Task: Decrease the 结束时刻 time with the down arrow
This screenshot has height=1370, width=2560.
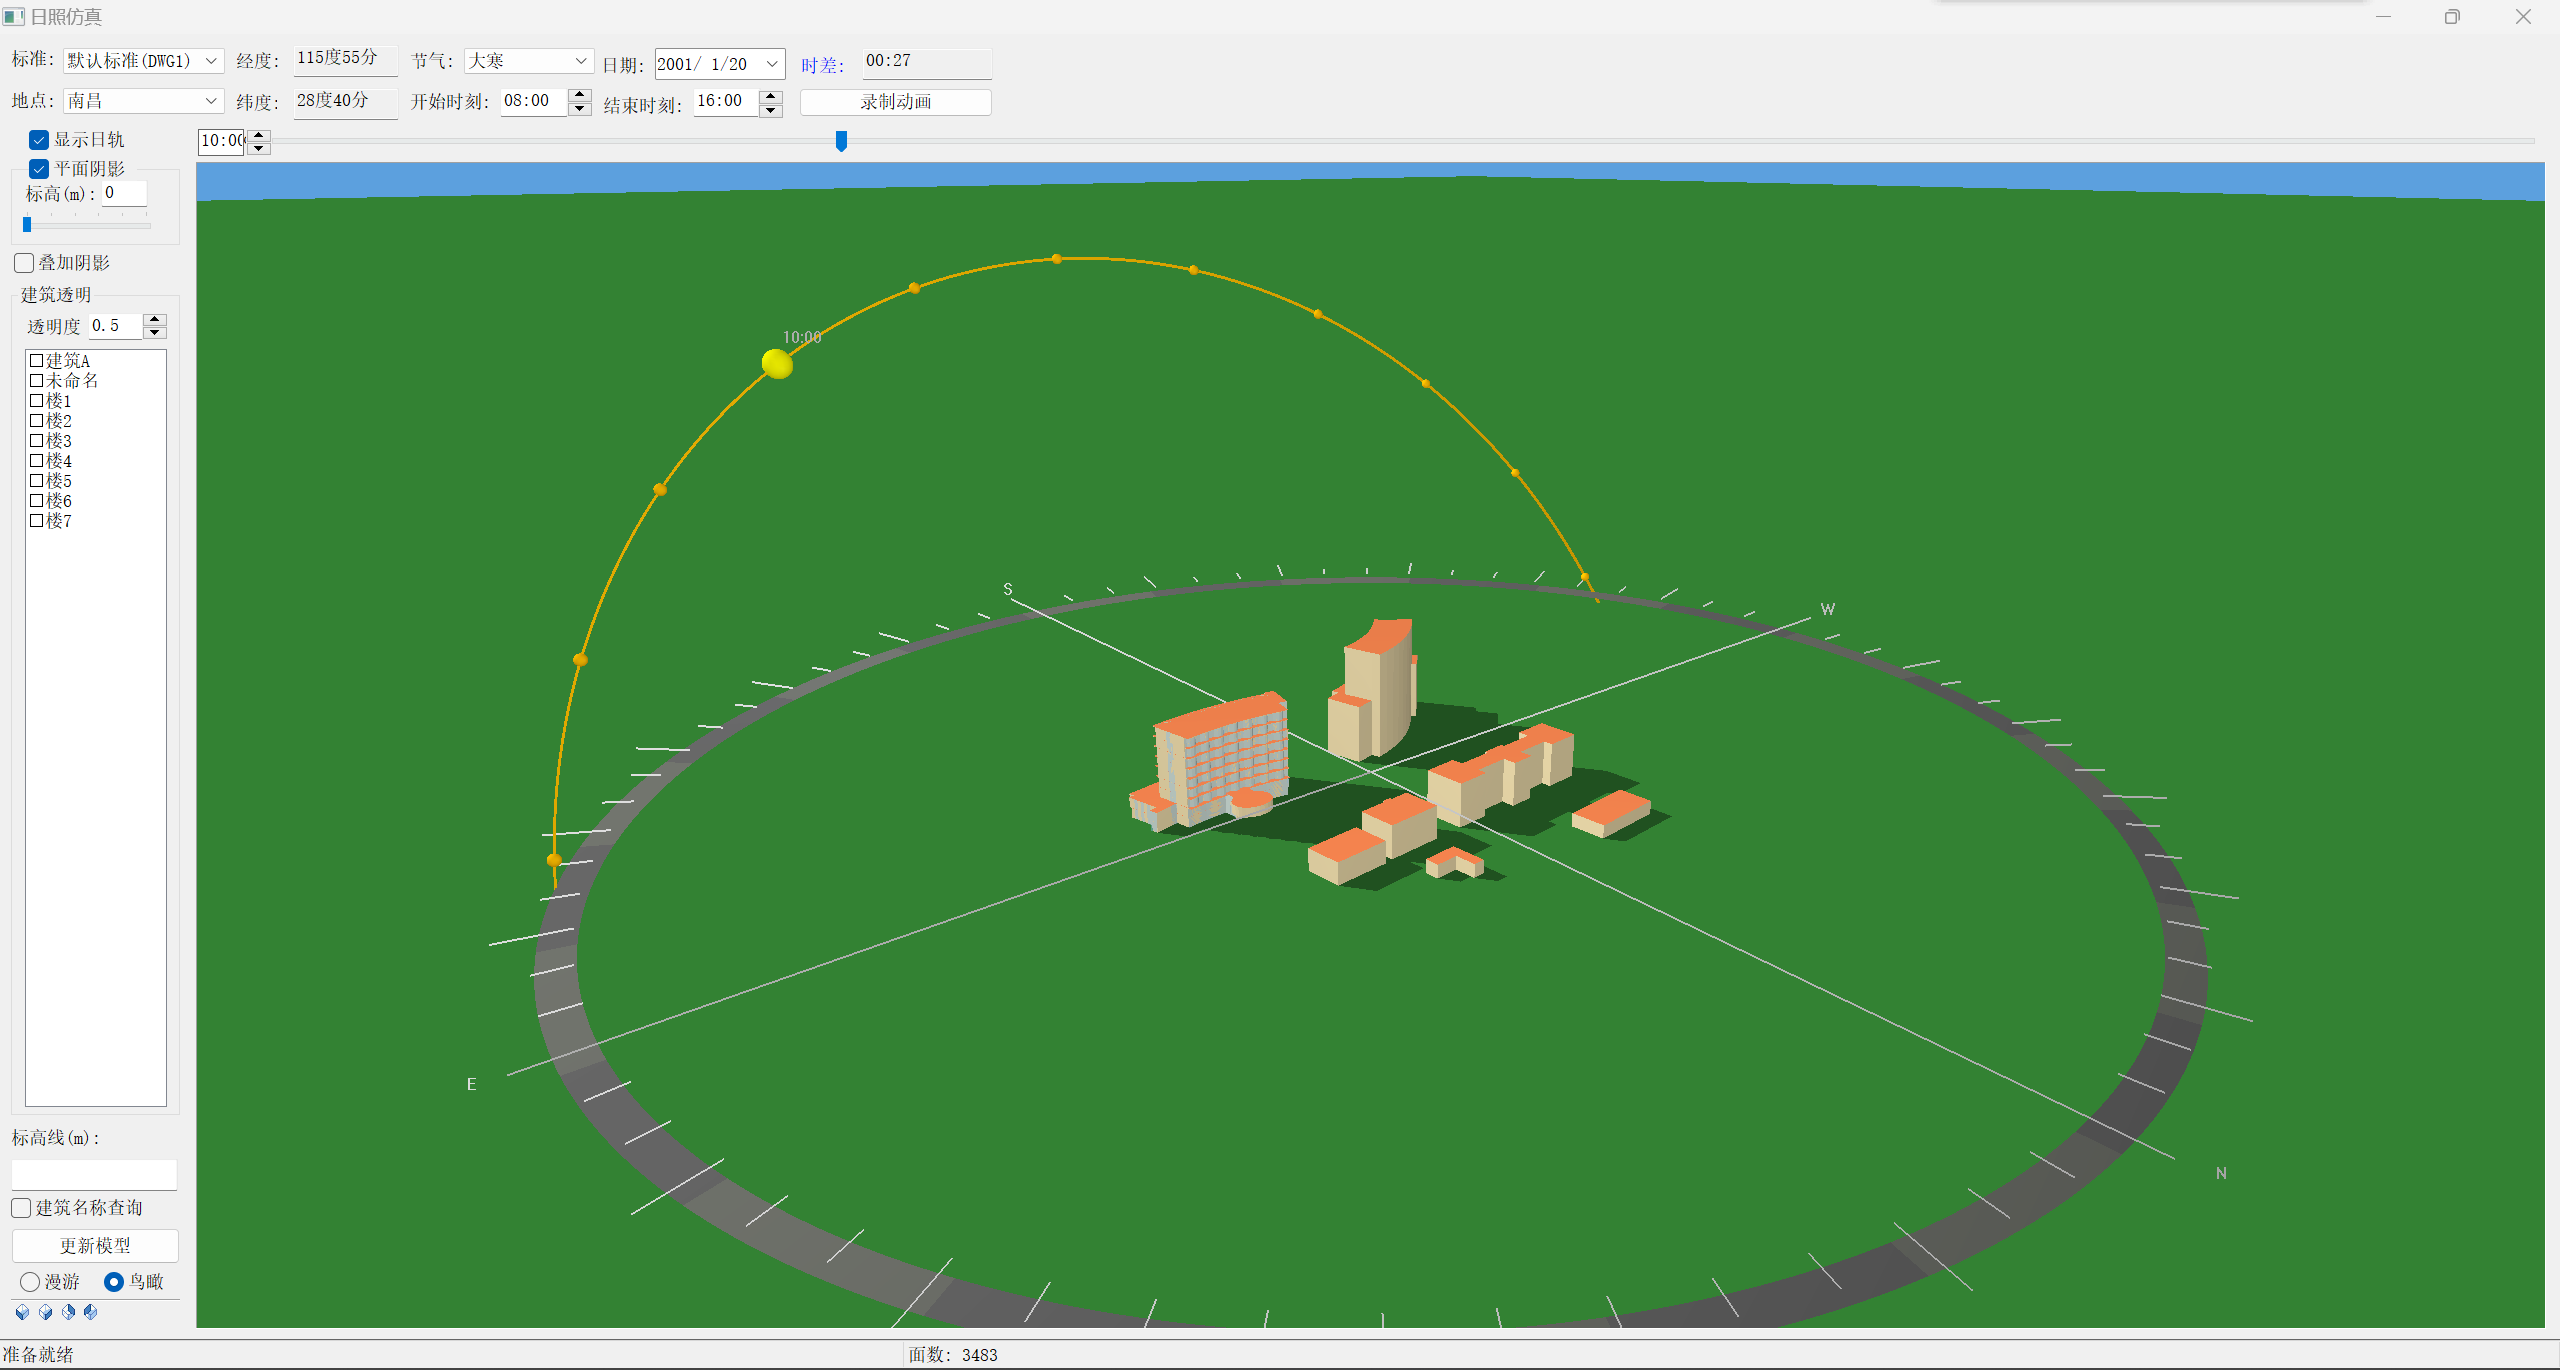Action: point(771,110)
